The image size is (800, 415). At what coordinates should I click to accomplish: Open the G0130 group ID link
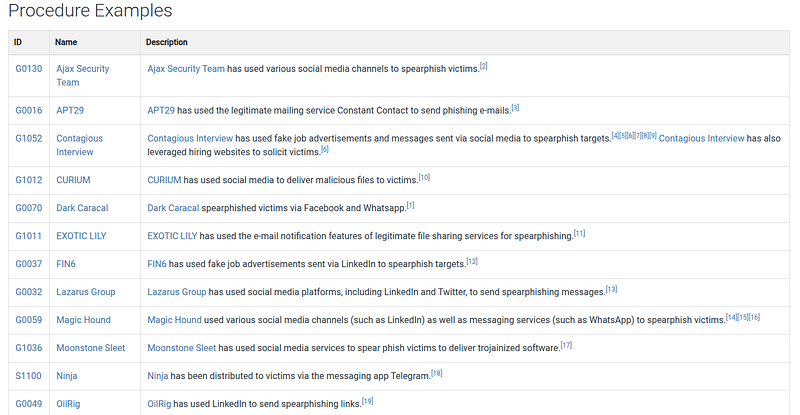[29, 68]
